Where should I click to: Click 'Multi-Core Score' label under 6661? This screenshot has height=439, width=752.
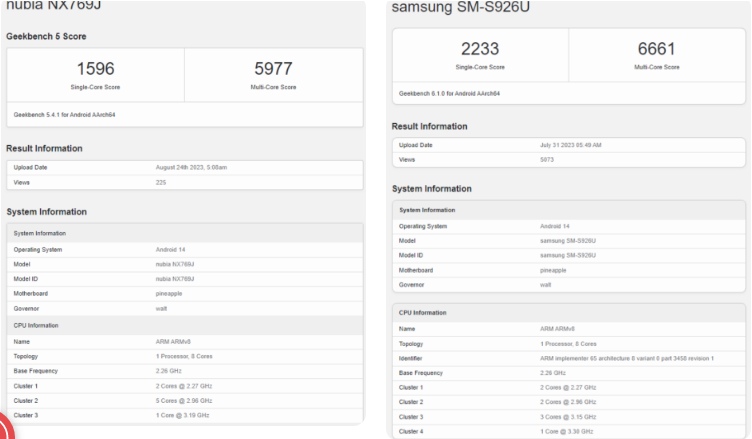click(657, 67)
